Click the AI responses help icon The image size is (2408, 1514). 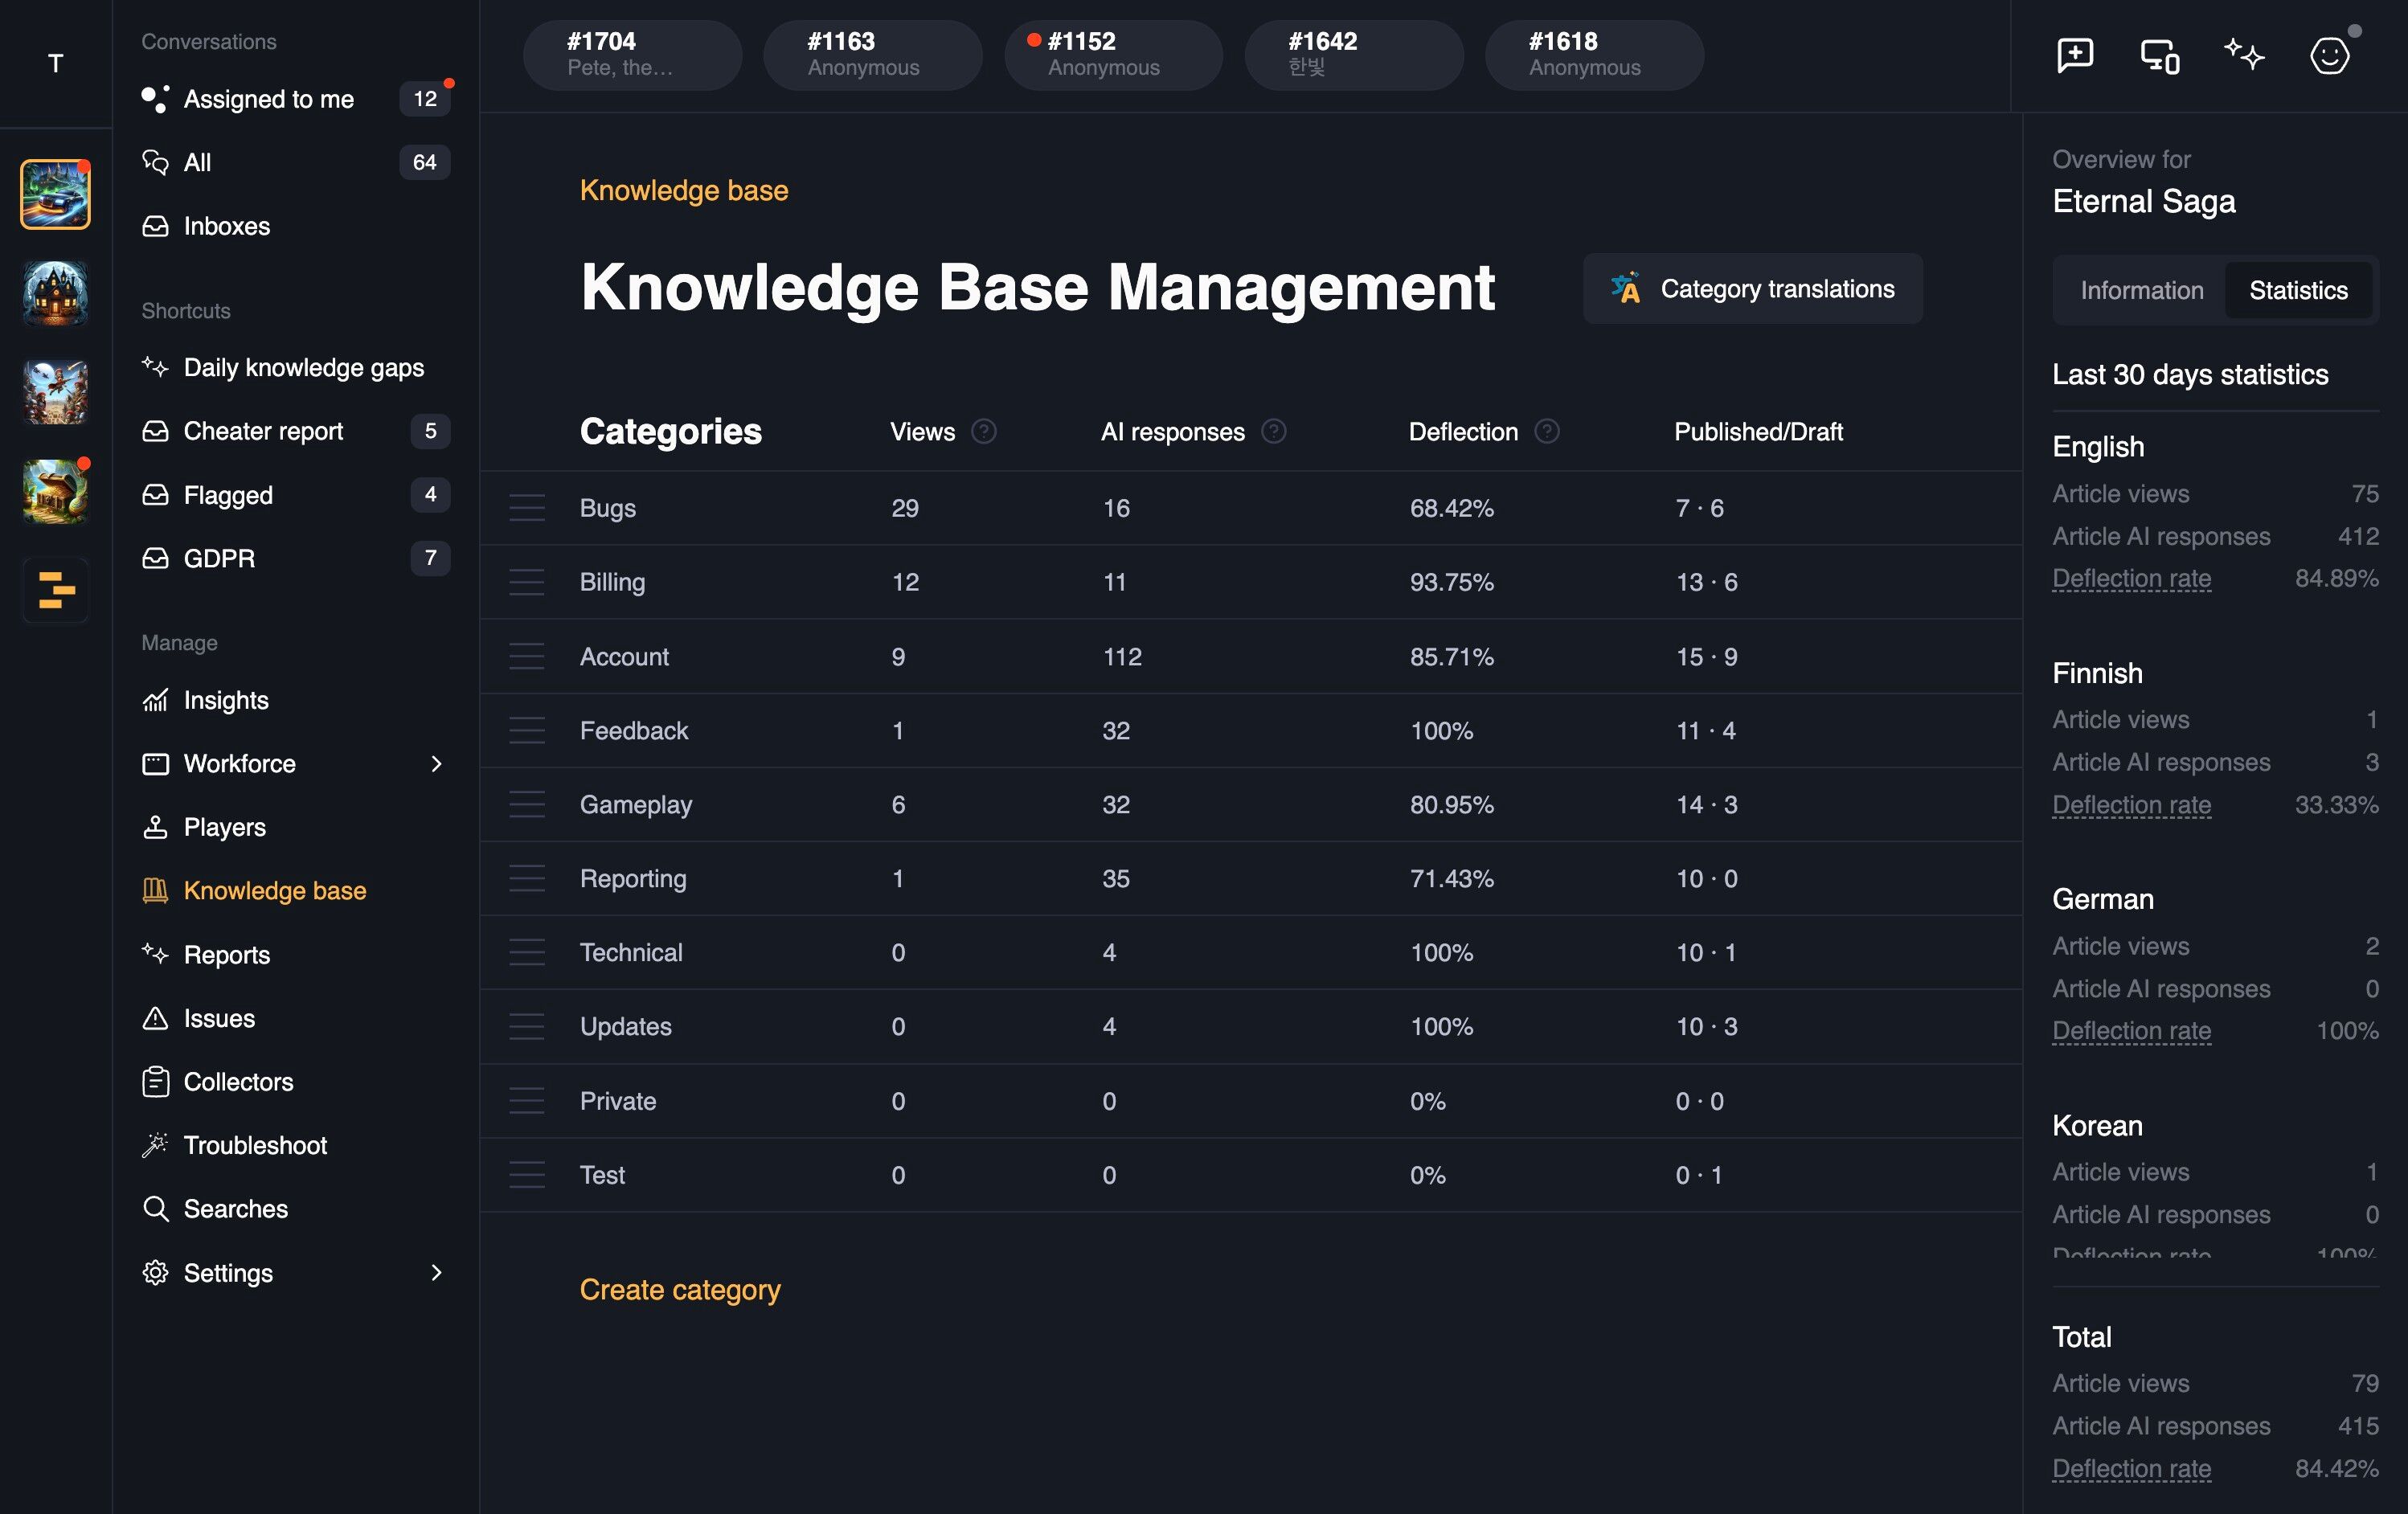(x=1274, y=431)
